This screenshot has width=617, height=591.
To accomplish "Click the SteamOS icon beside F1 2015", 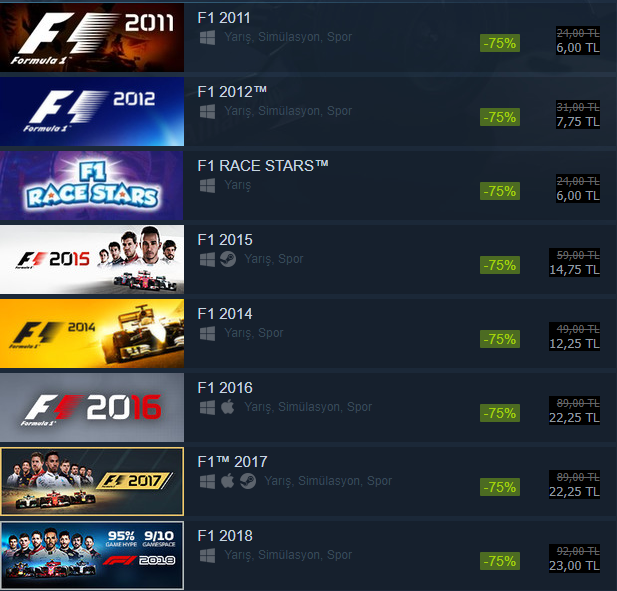I will click(228, 260).
